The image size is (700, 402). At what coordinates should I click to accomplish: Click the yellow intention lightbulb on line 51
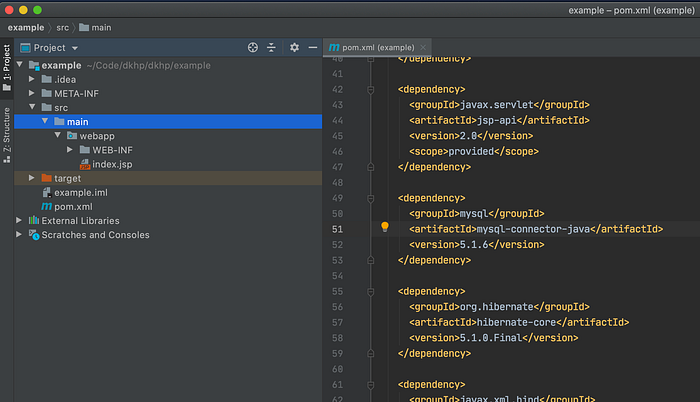(x=385, y=227)
